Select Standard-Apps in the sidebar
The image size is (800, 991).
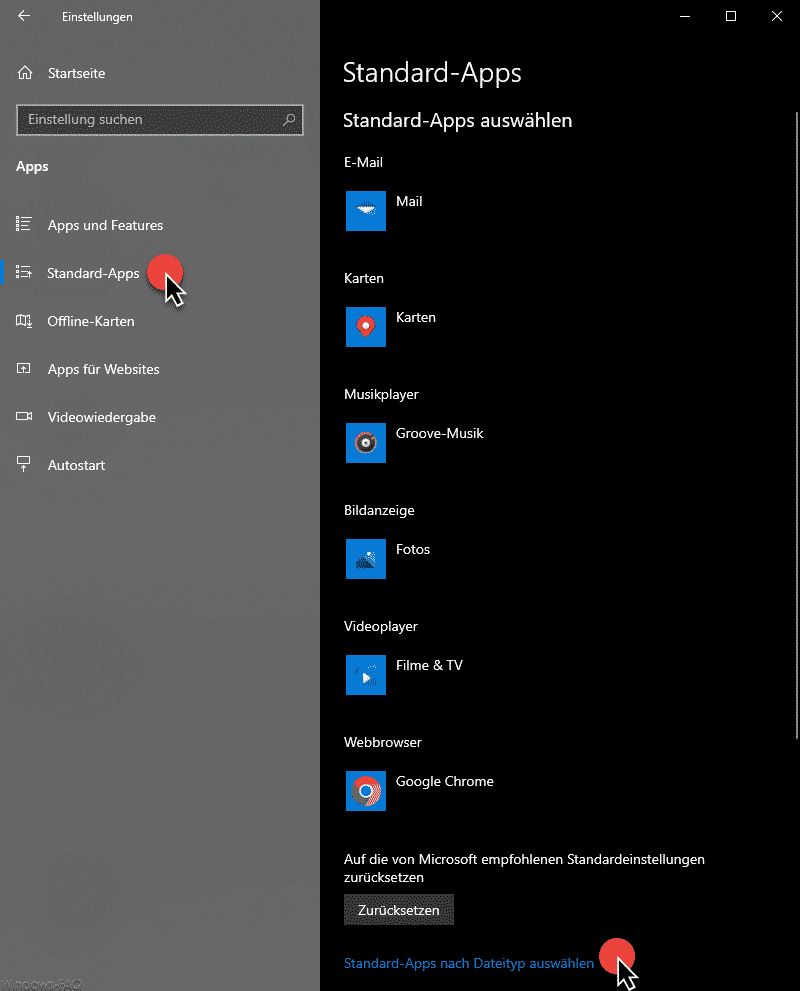[93, 273]
